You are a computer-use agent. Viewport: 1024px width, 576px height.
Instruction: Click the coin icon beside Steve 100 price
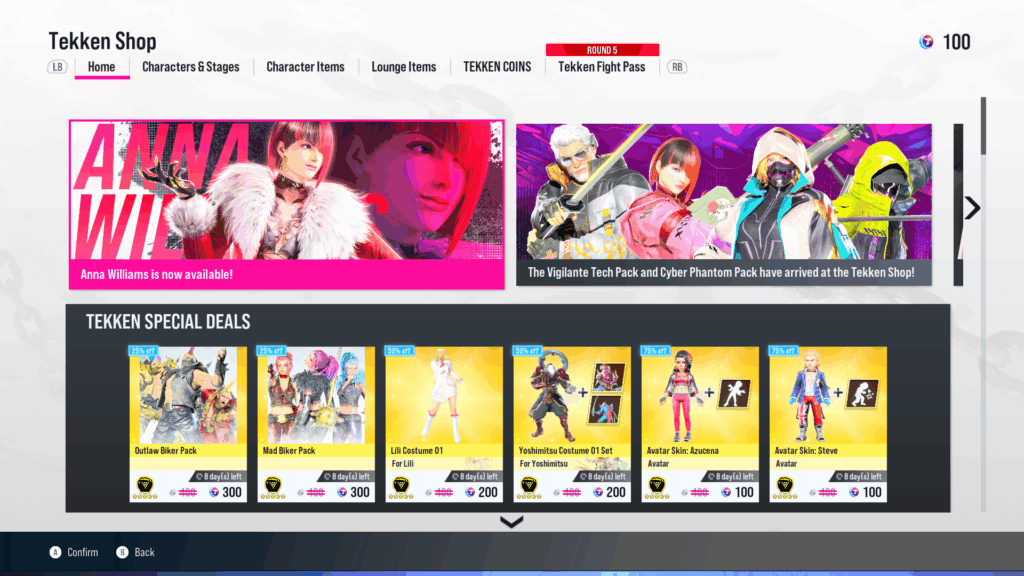click(854, 492)
